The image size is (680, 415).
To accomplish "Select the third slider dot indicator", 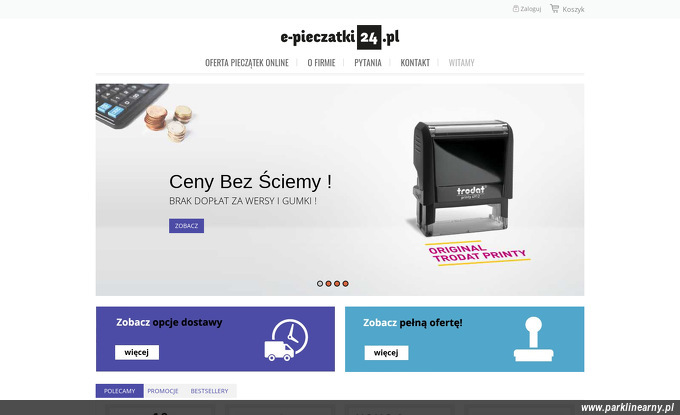I will tap(337, 284).
